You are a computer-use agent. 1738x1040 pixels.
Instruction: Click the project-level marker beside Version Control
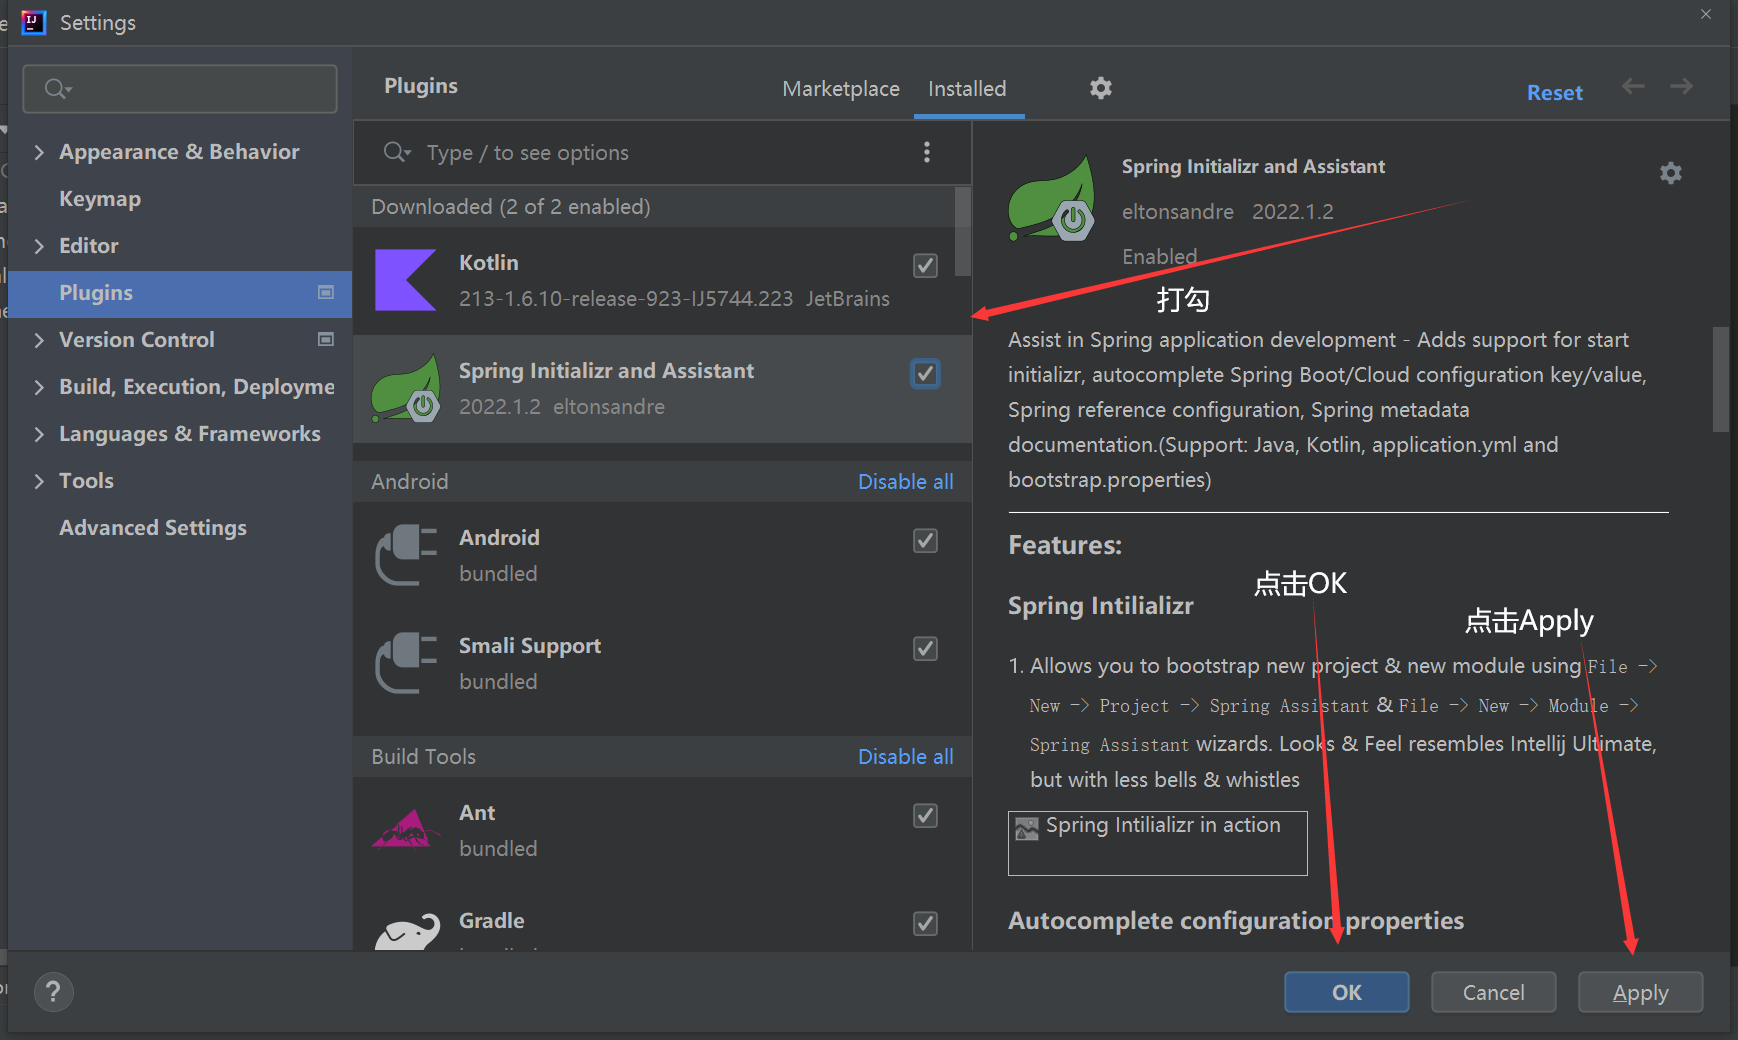(x=326, y=339)
